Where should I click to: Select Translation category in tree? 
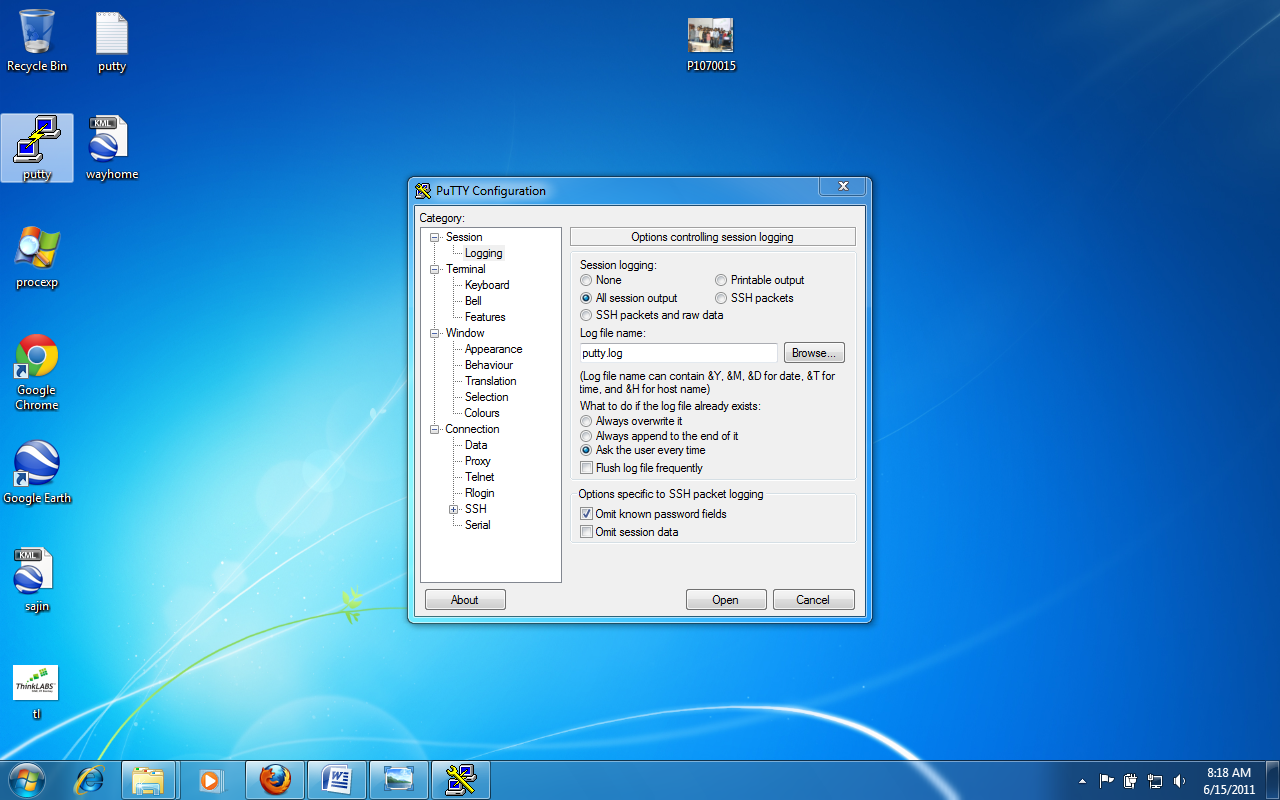490,381
